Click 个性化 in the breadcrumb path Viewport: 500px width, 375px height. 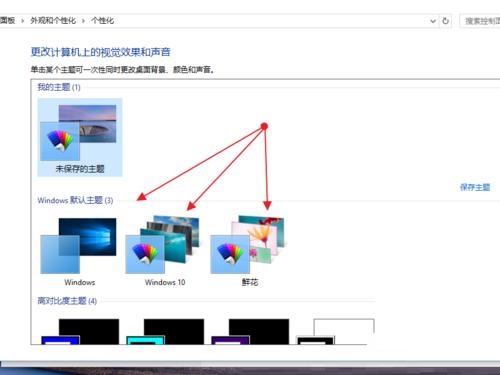click(103, 21)
